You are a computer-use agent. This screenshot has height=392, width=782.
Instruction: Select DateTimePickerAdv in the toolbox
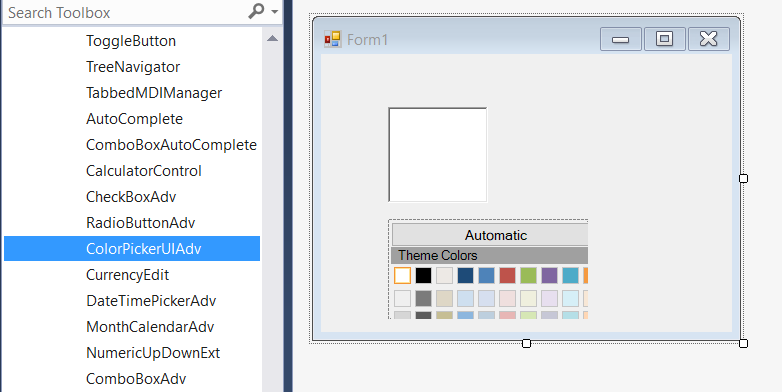[x=151, y=301]
